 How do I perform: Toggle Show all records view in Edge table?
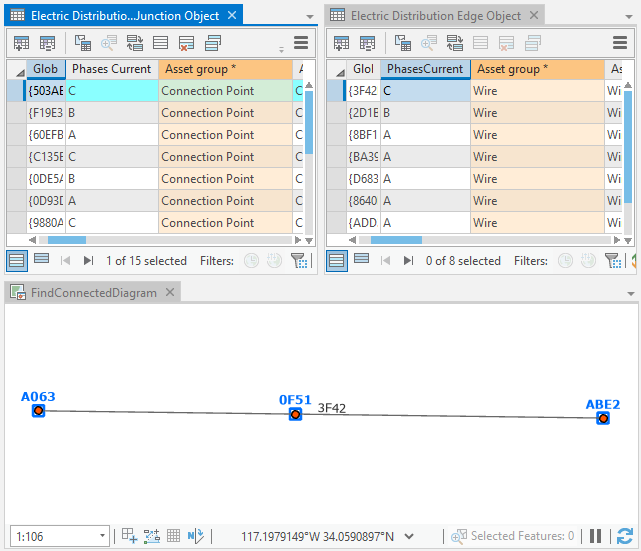pyautogui.click(x=337, y=260)
